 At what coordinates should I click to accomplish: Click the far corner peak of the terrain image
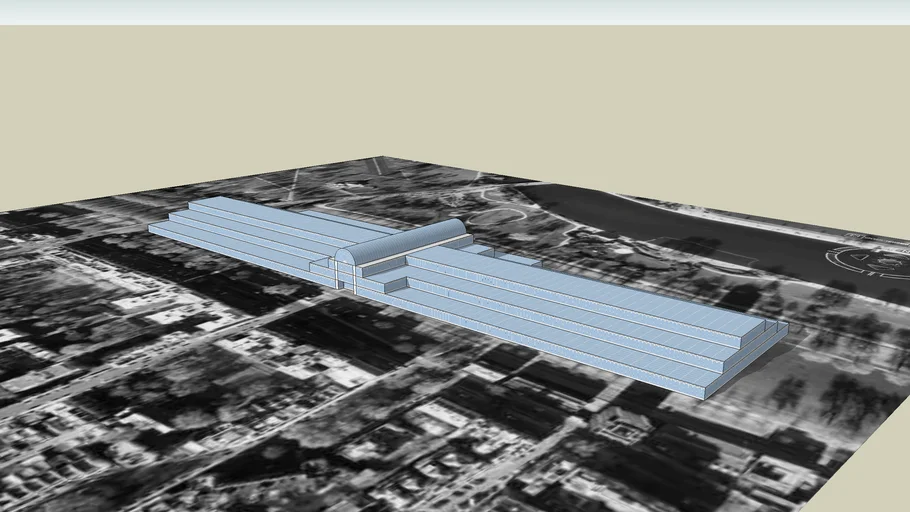click(x=377, y=160)
